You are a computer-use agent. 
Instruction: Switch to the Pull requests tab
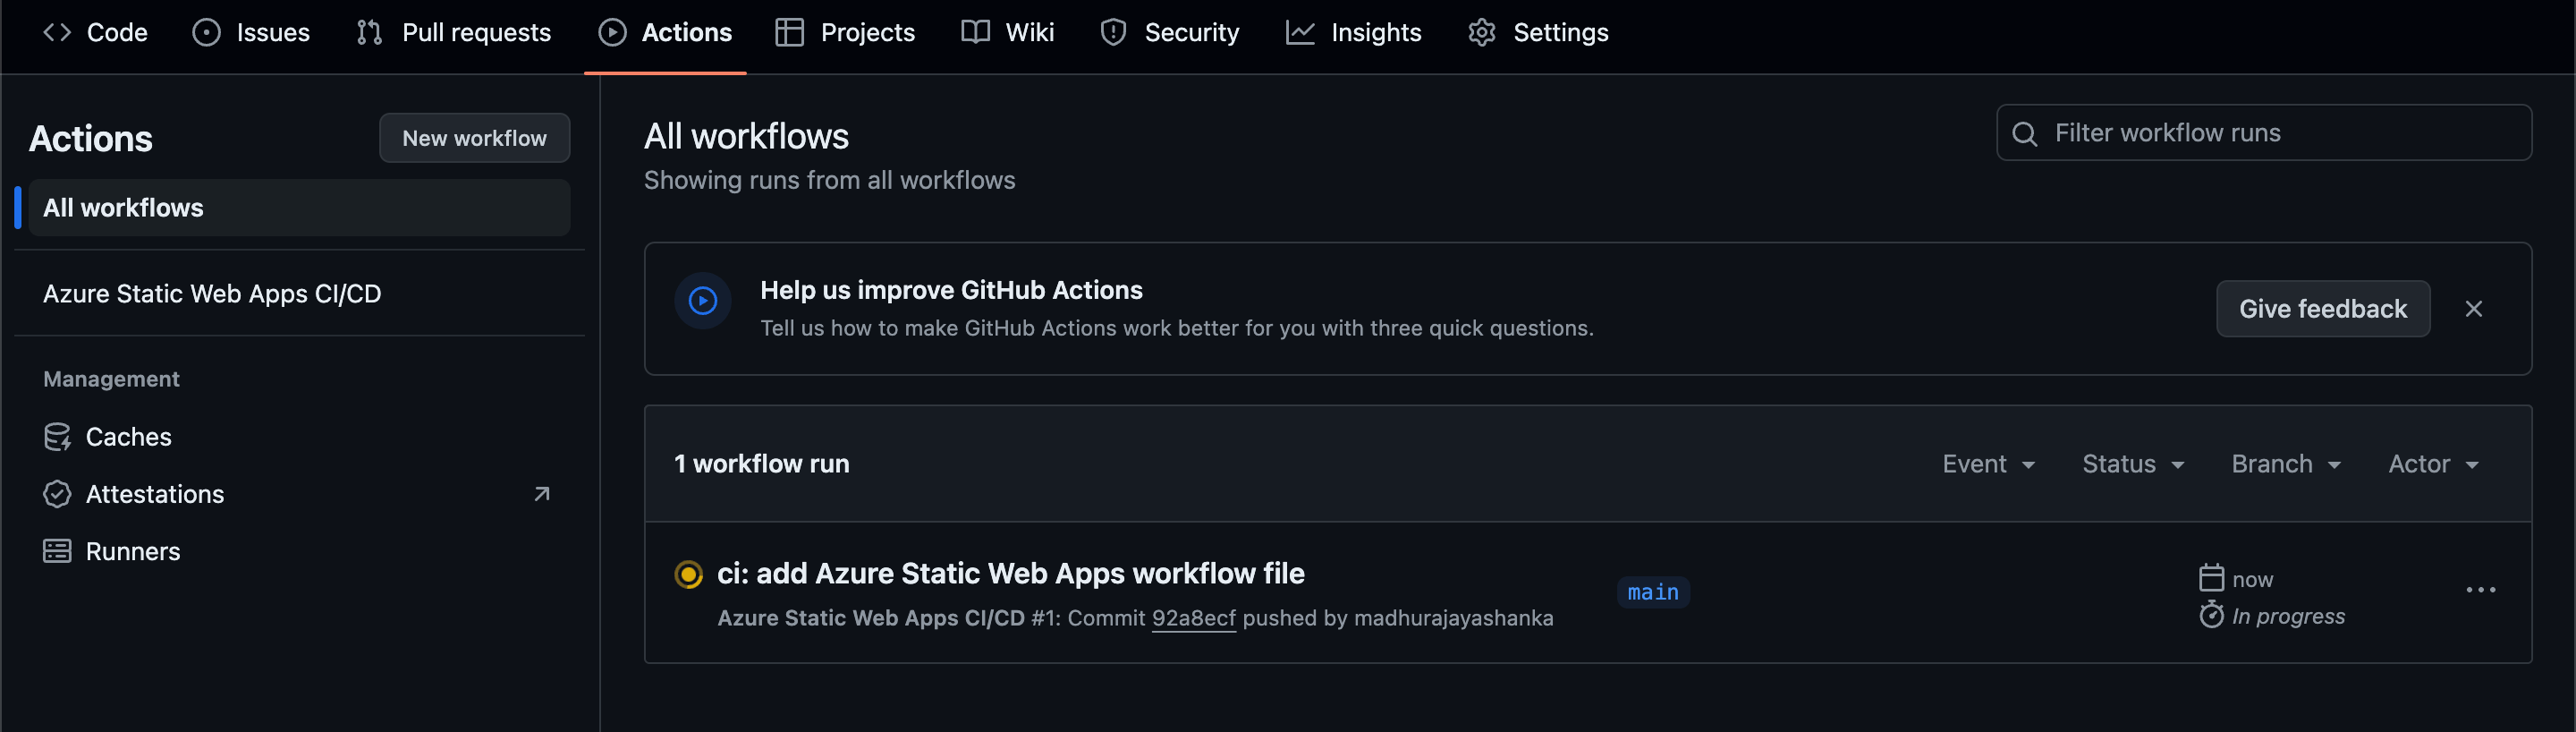pyautogui.click(x=454, y=33)
